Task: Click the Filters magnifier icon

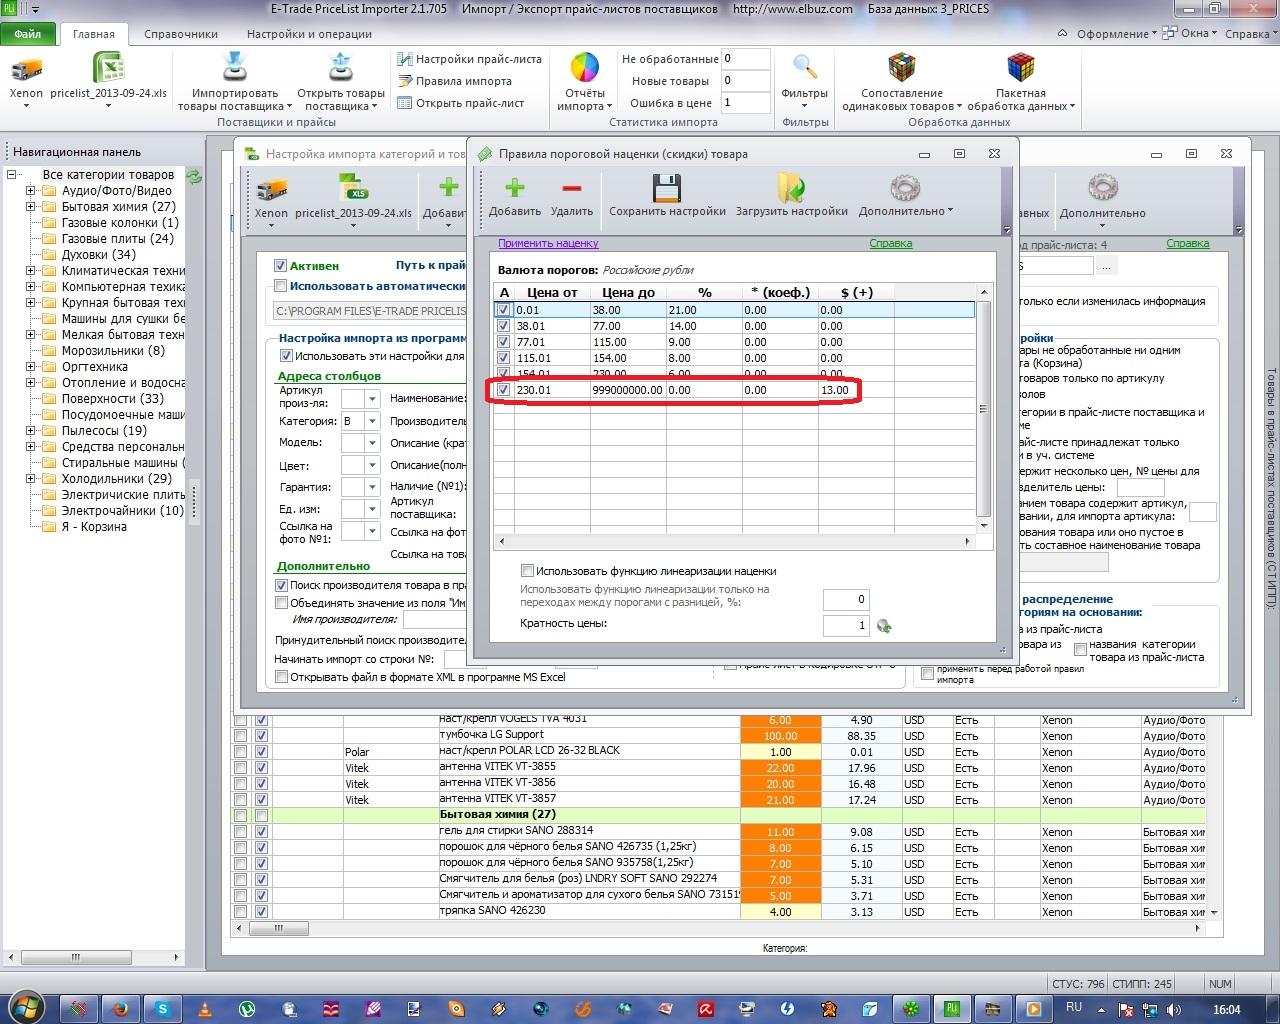Action: tap(805, 67)
